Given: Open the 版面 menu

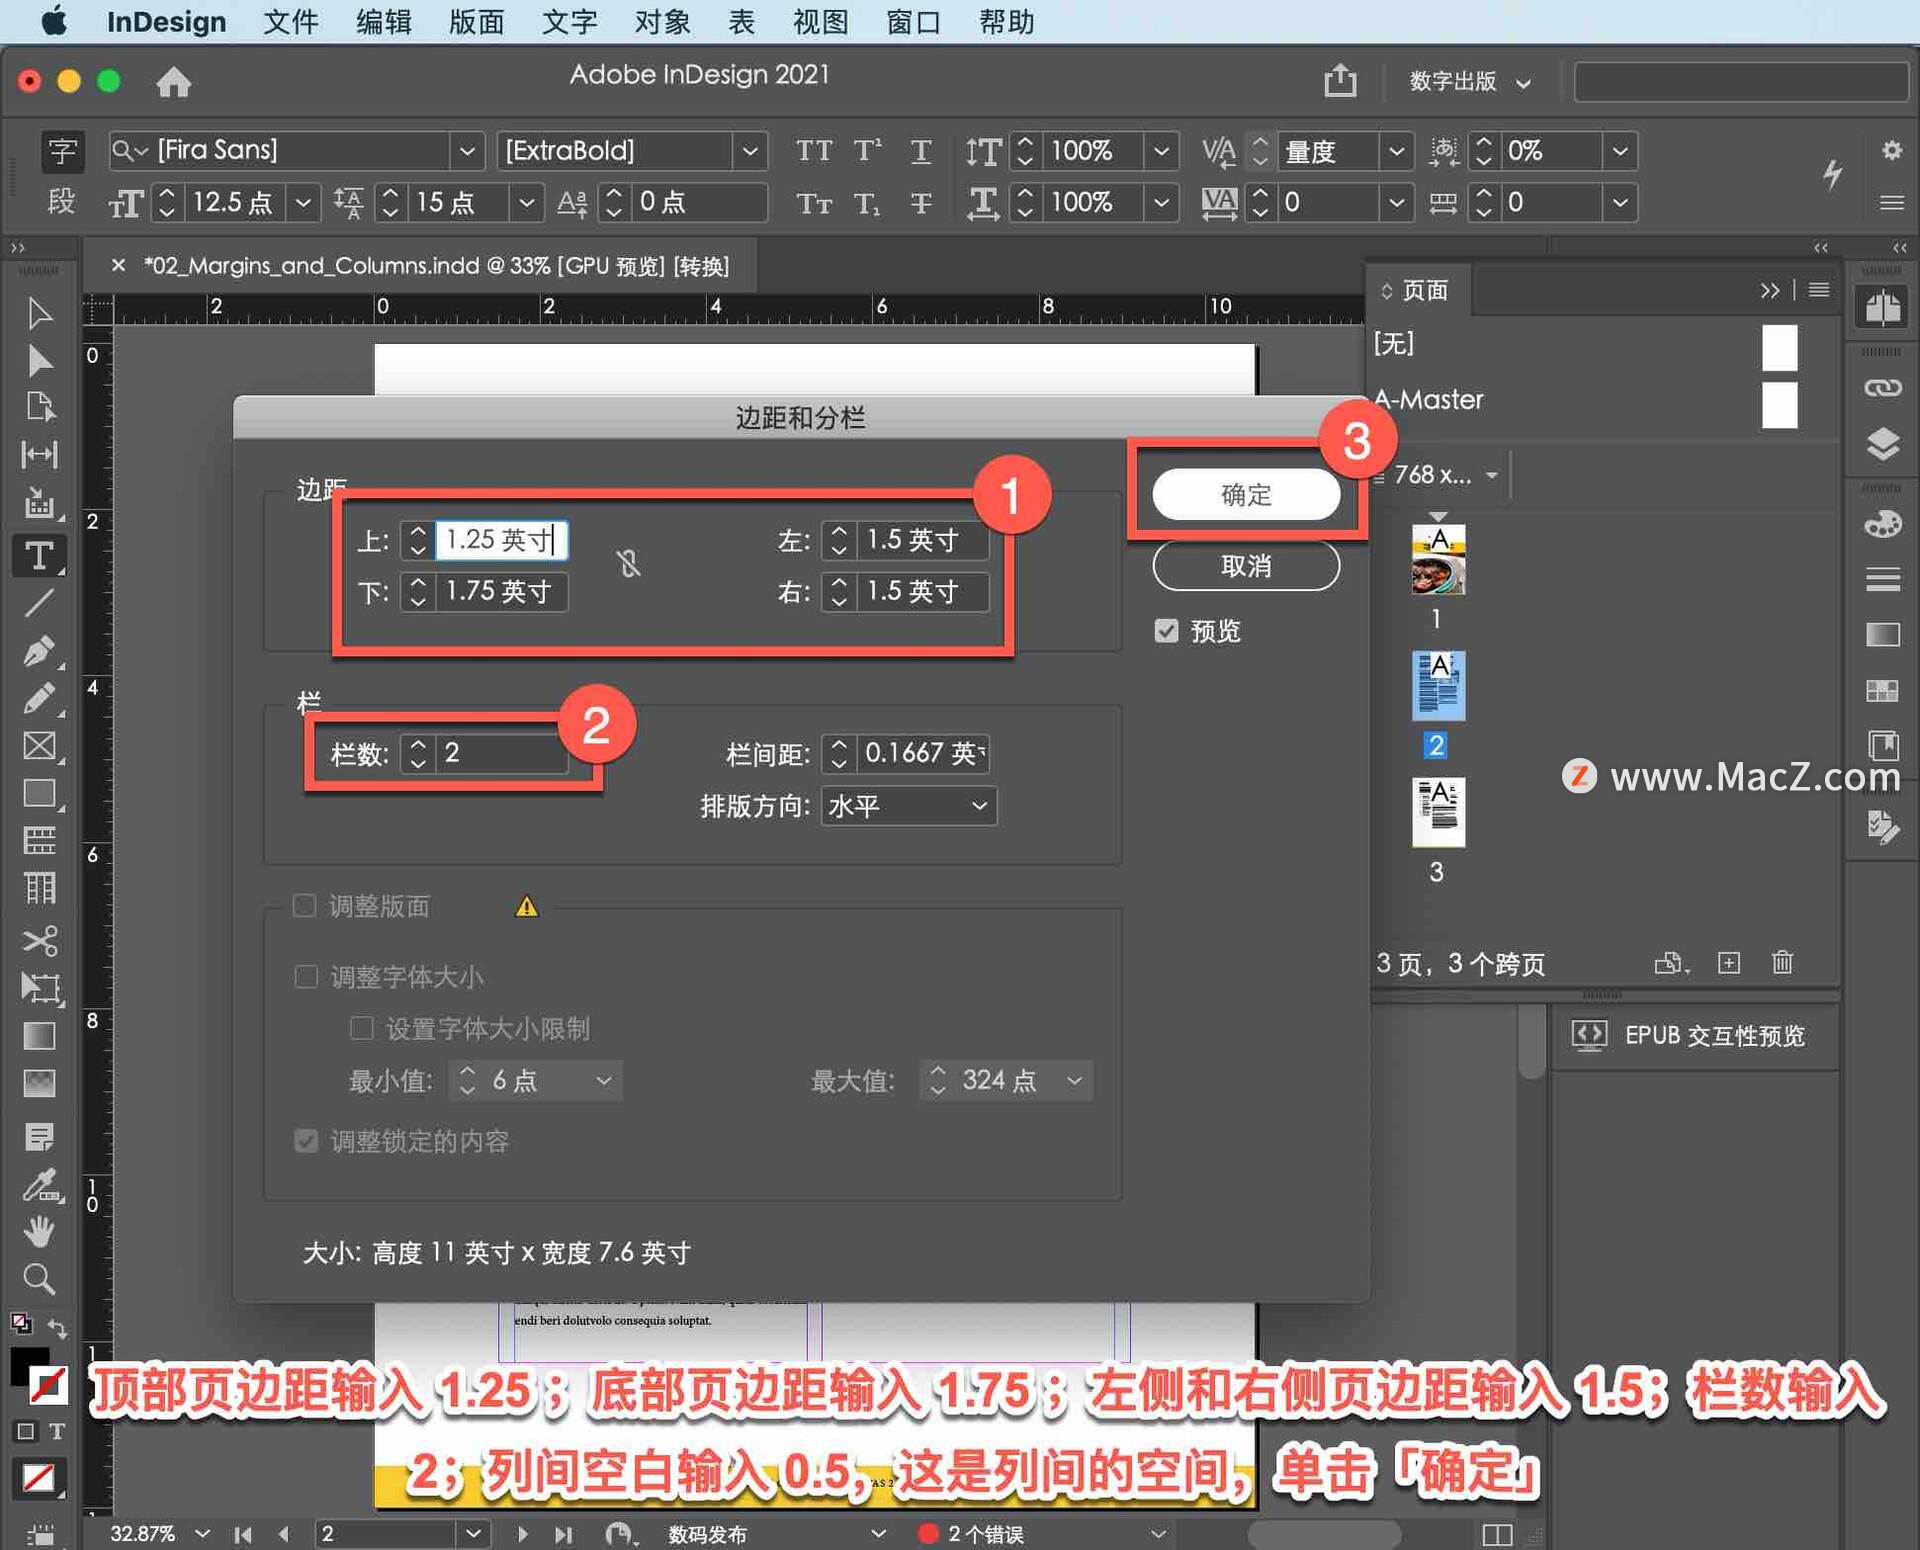Looking at the screenshot, I should point(476,21).
